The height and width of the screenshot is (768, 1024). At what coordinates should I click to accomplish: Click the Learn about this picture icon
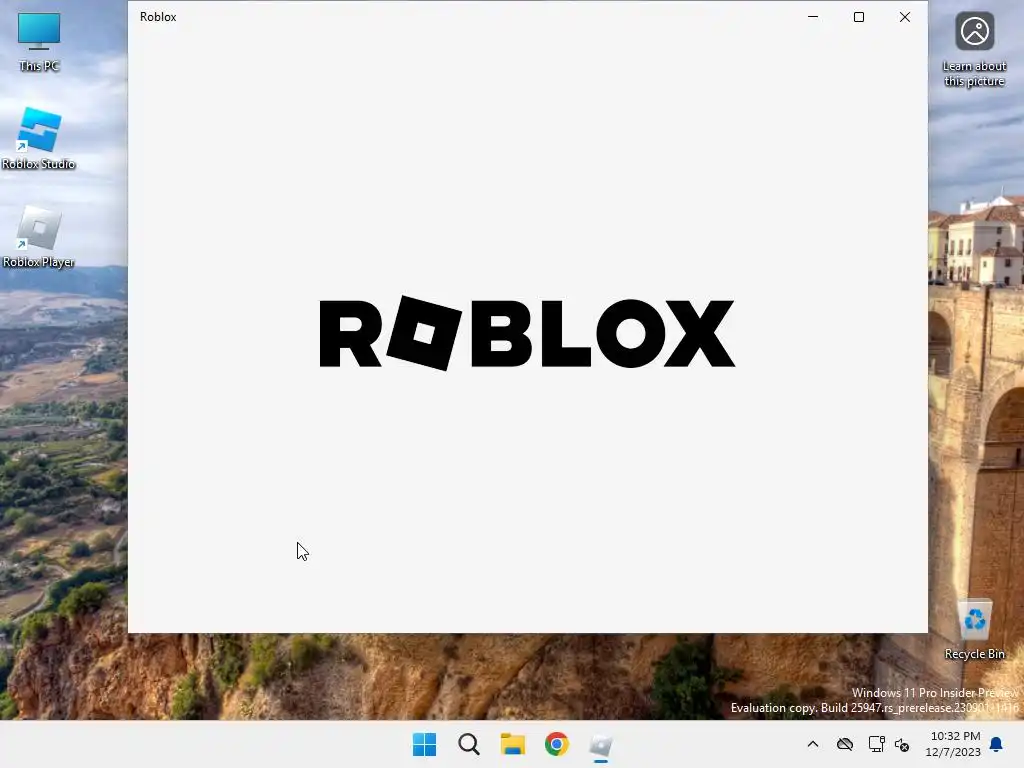(974, 50)
